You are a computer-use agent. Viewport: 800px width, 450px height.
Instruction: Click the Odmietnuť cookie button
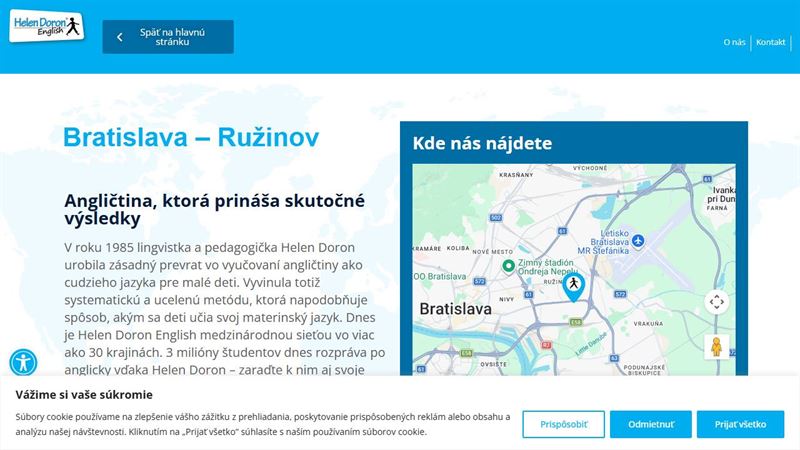tap(651, 424)
